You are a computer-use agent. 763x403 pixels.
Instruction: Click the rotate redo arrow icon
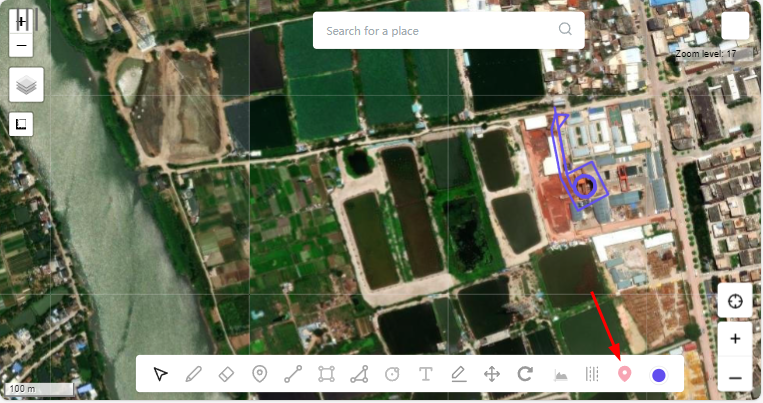coord(525,374)
